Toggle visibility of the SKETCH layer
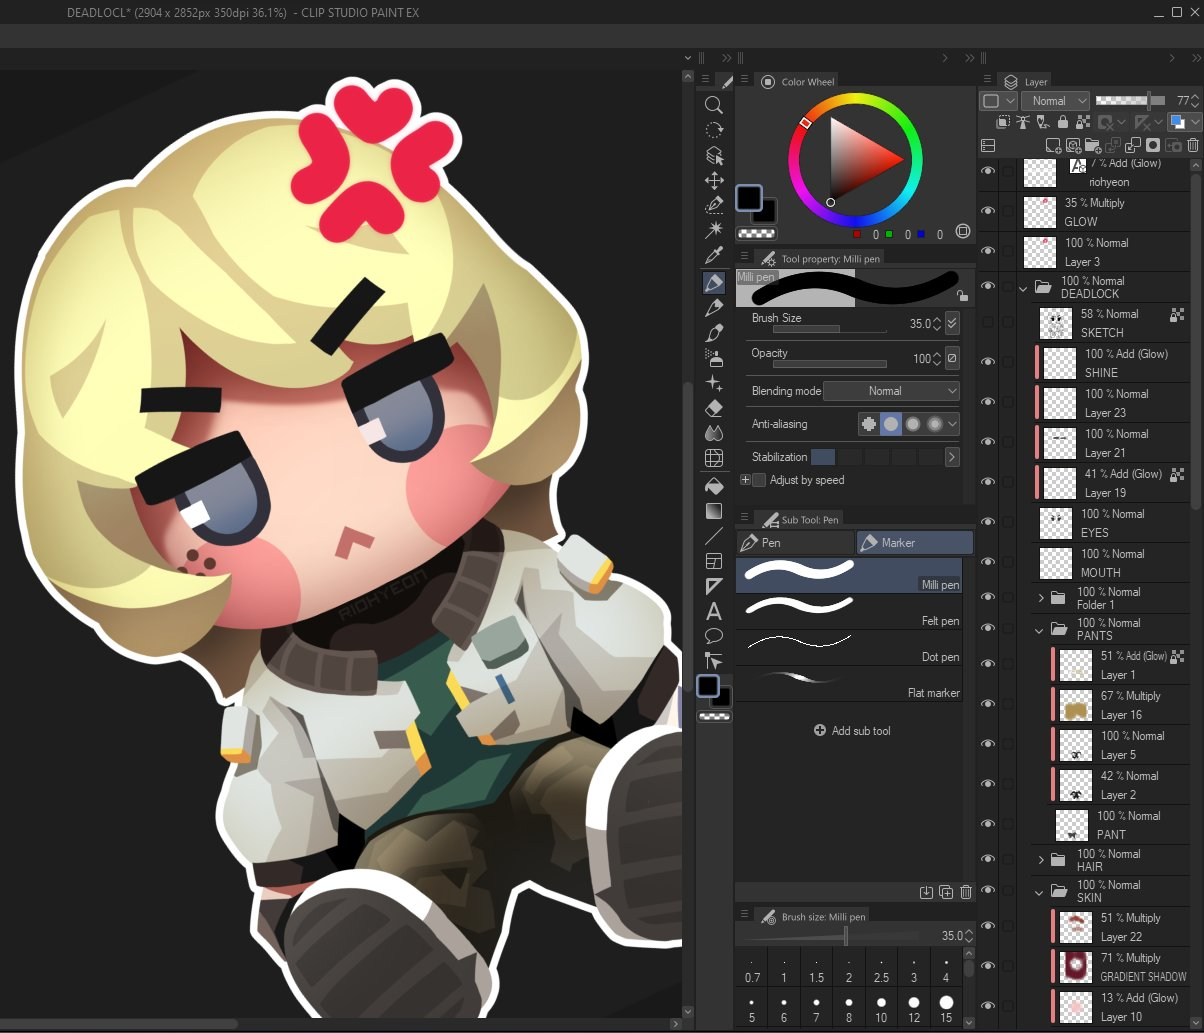The width and height of the screenshot is (1204, 1033). pos(988,322)
